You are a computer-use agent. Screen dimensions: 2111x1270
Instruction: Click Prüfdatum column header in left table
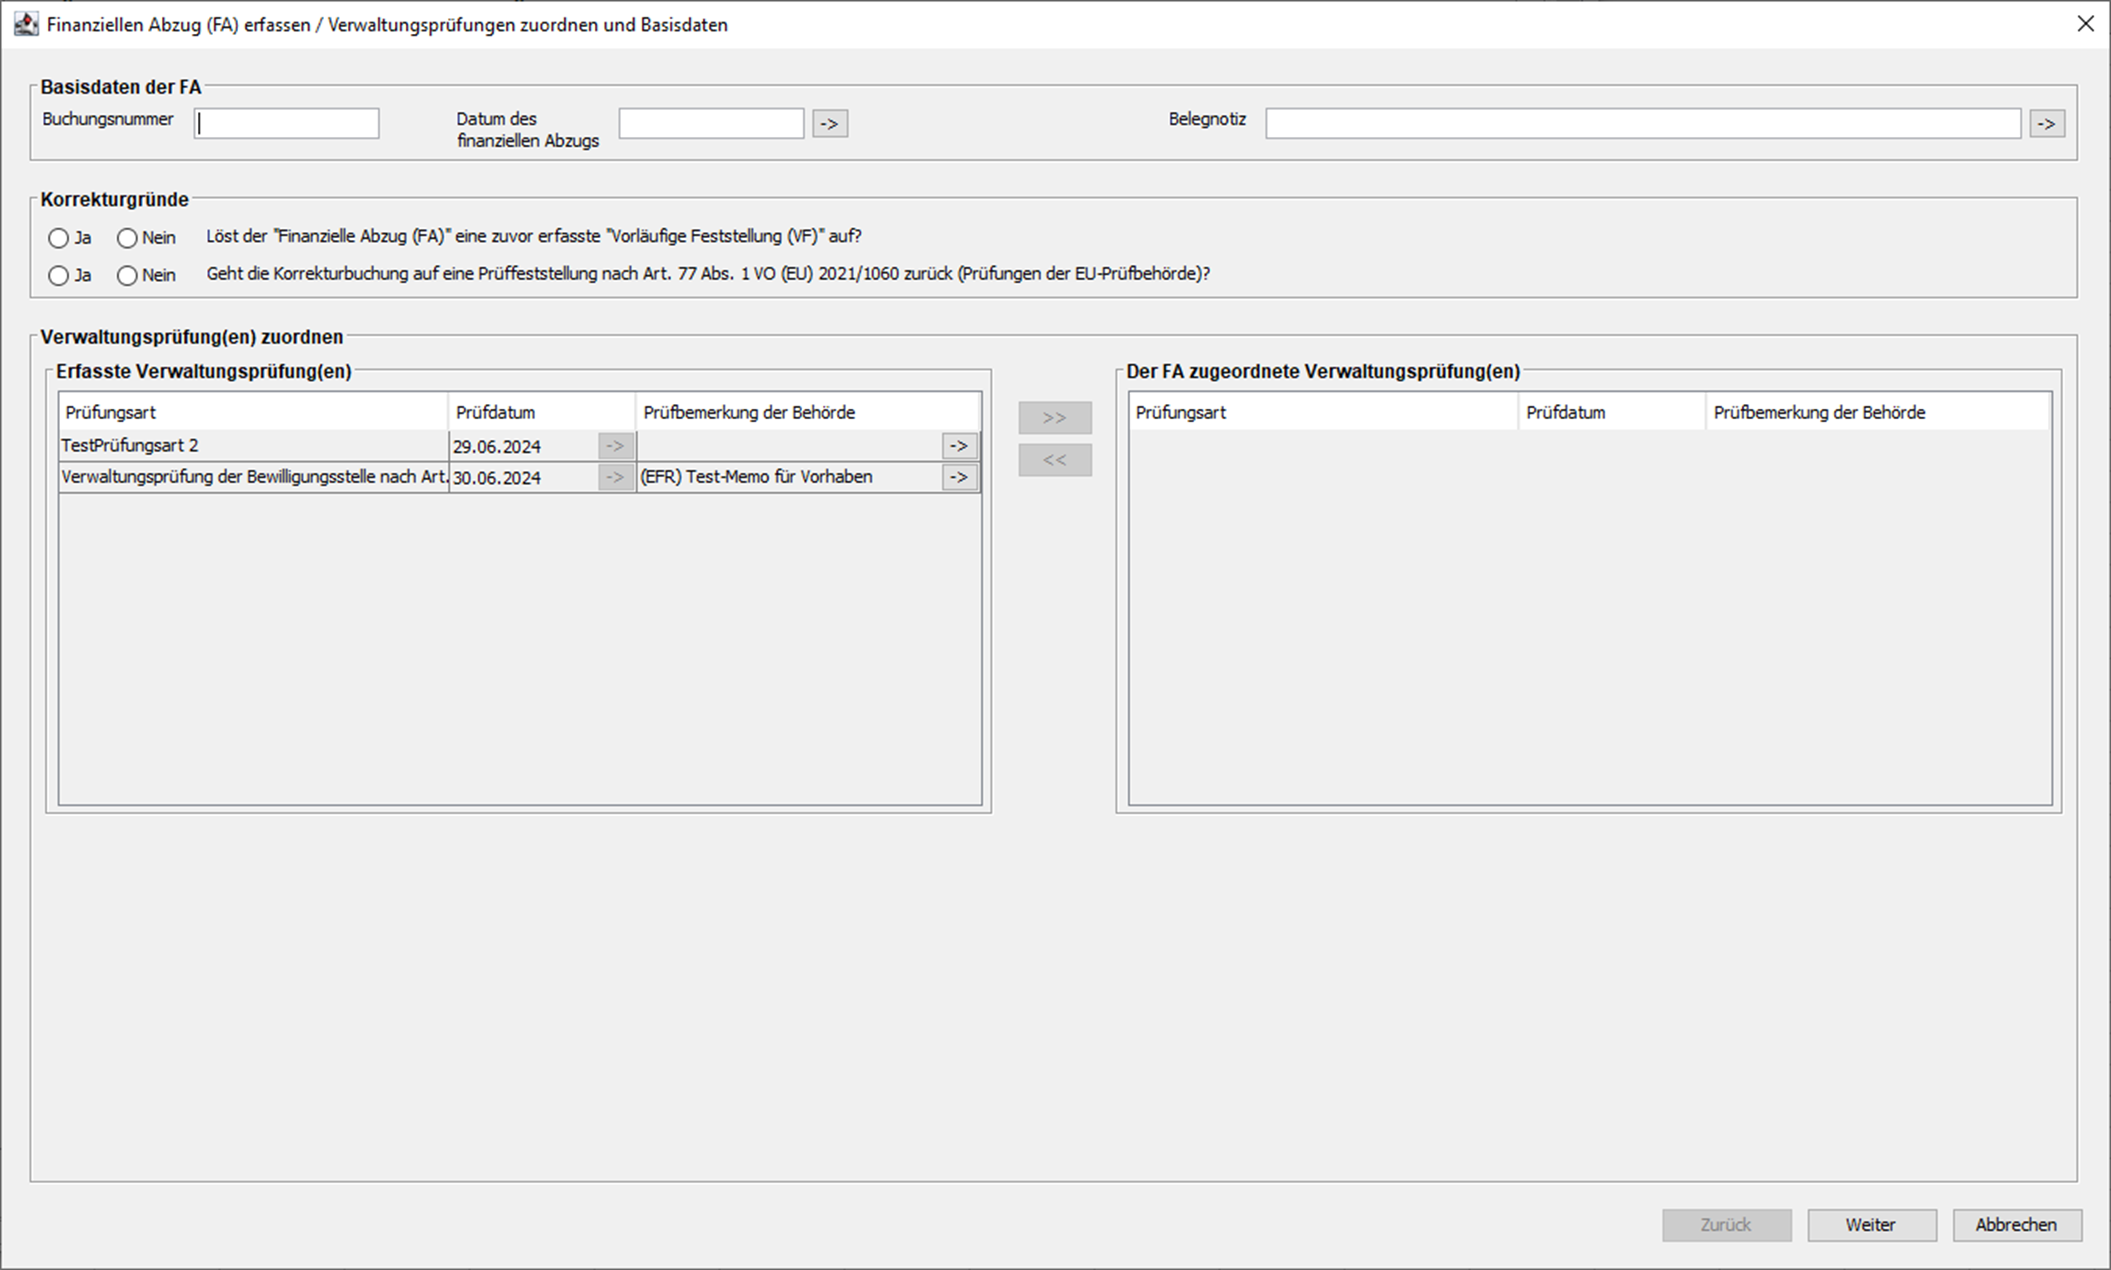coord(540,412)
